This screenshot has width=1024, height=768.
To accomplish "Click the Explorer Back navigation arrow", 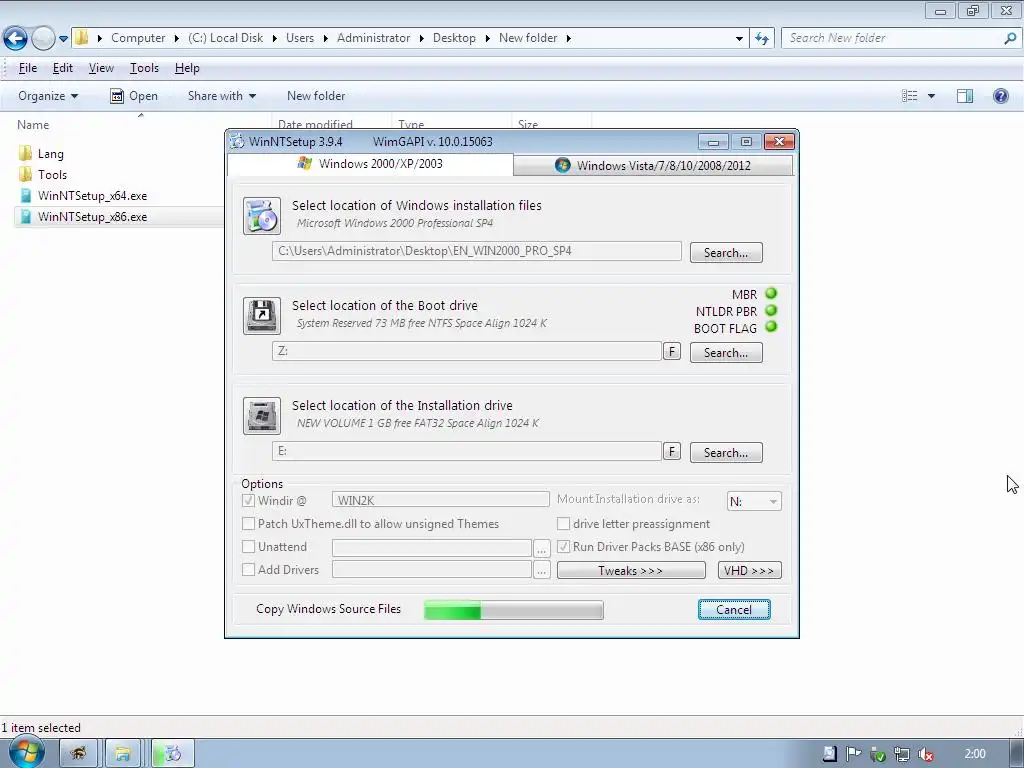I will click(15, 38).
